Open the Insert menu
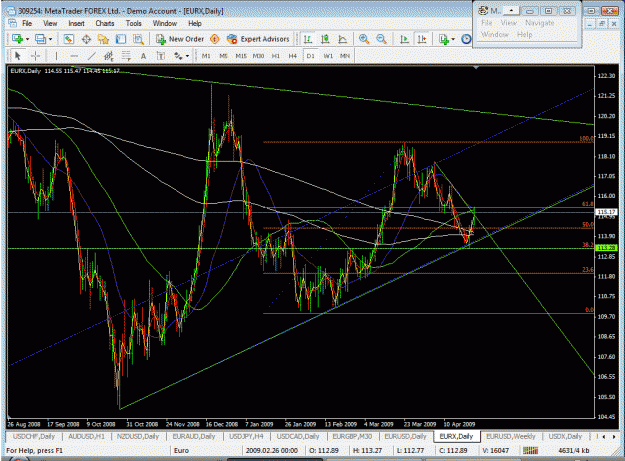The width and height of the screenshot is (625, 461). (x=76, y=24)
